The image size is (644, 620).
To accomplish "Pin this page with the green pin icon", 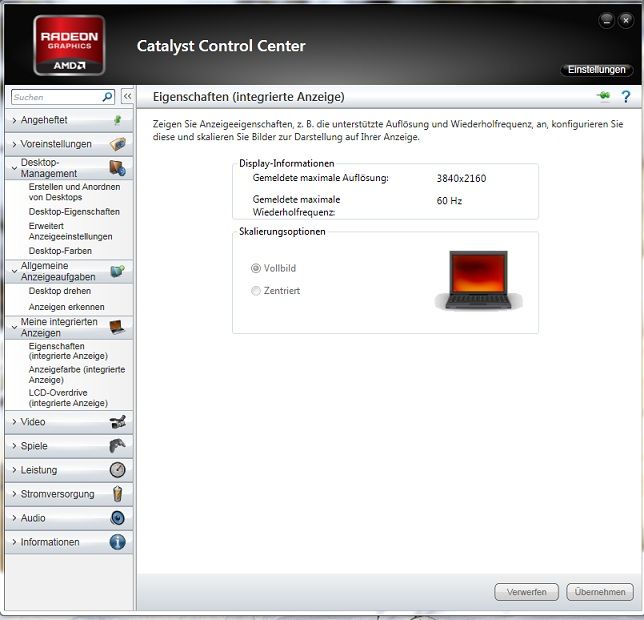I will tap(603, 96).
